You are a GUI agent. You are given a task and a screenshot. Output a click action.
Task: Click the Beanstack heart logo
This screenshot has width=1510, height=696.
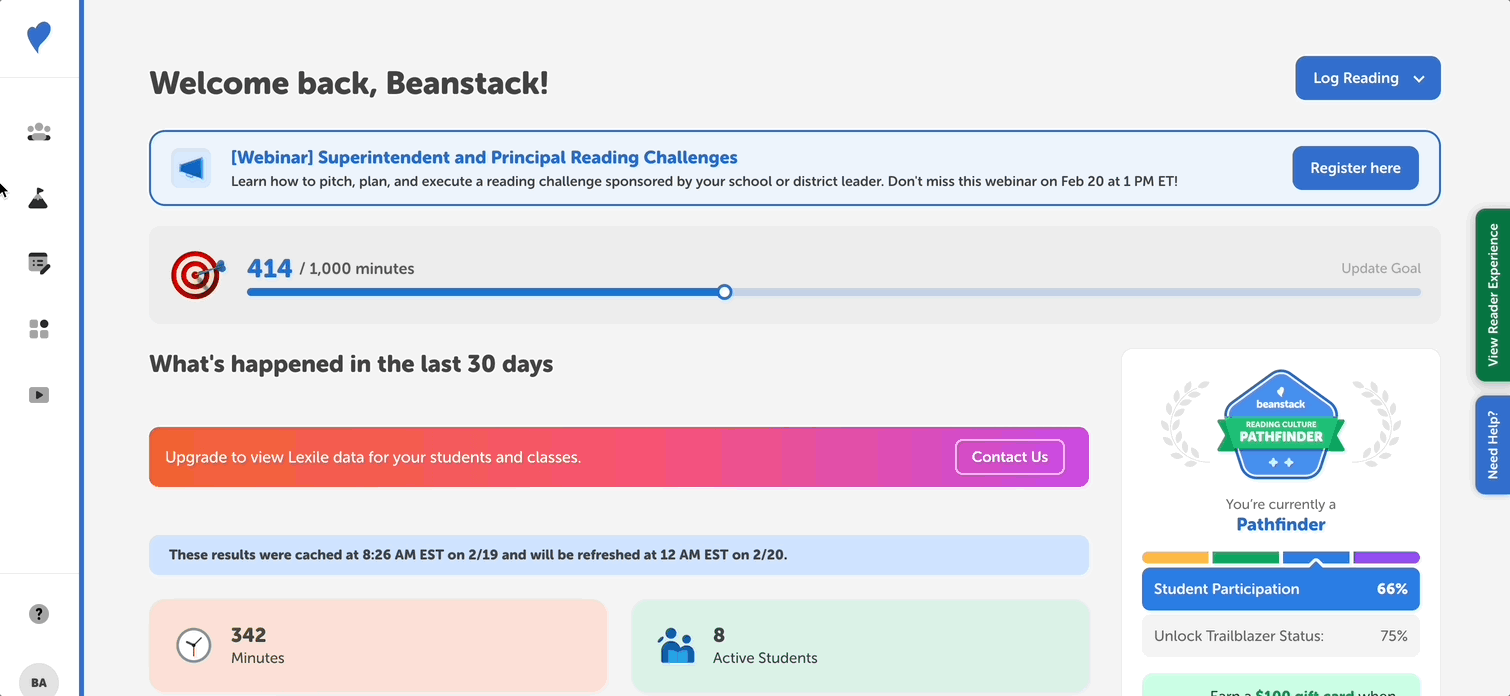(38, 36)
